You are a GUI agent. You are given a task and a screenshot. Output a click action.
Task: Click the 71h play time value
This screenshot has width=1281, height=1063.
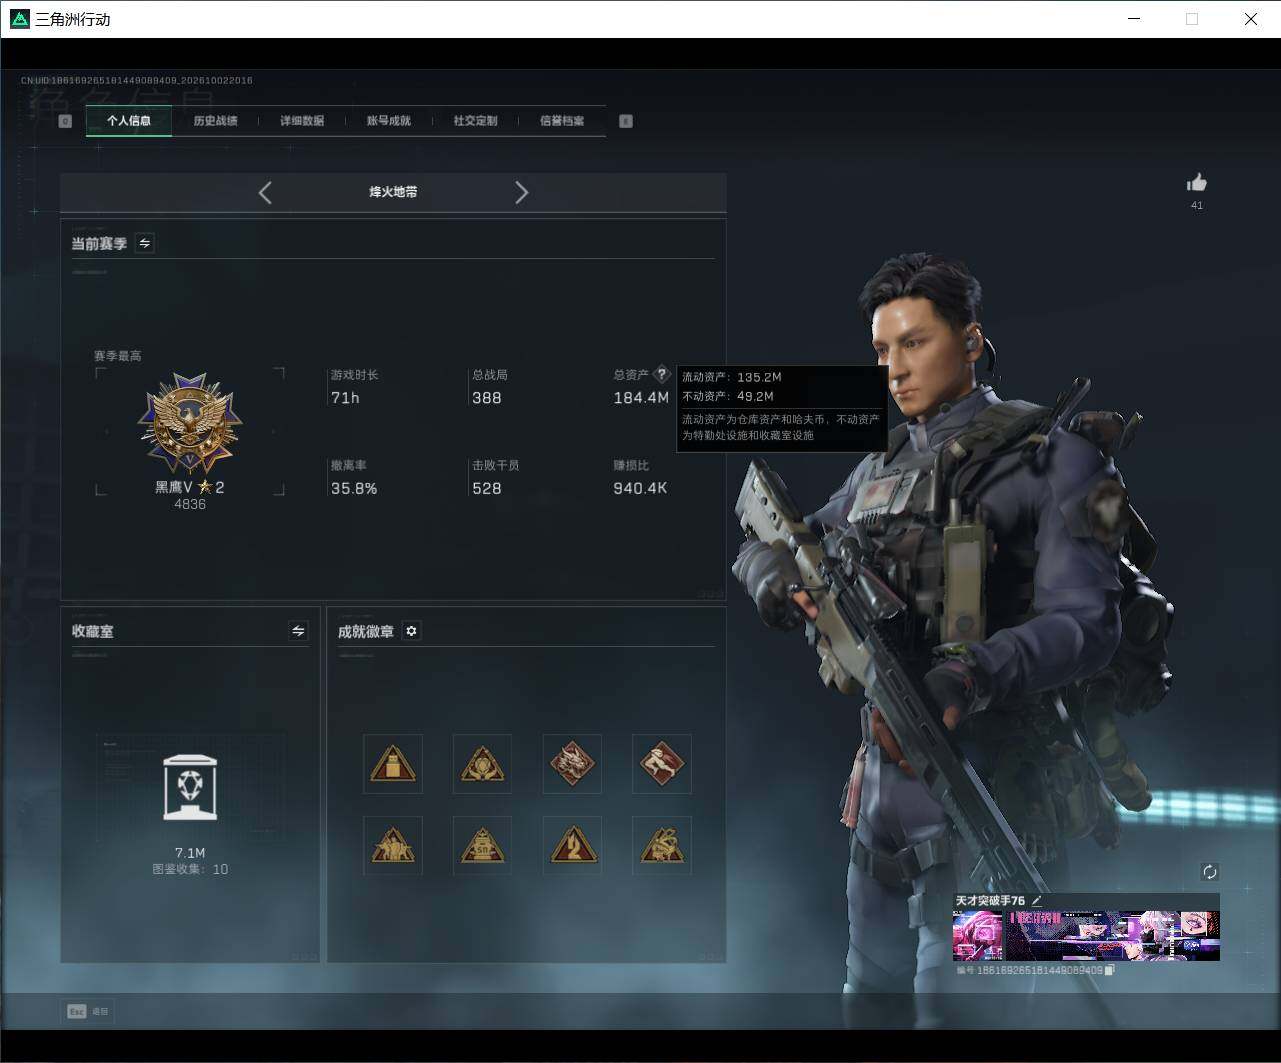point(345,398)
